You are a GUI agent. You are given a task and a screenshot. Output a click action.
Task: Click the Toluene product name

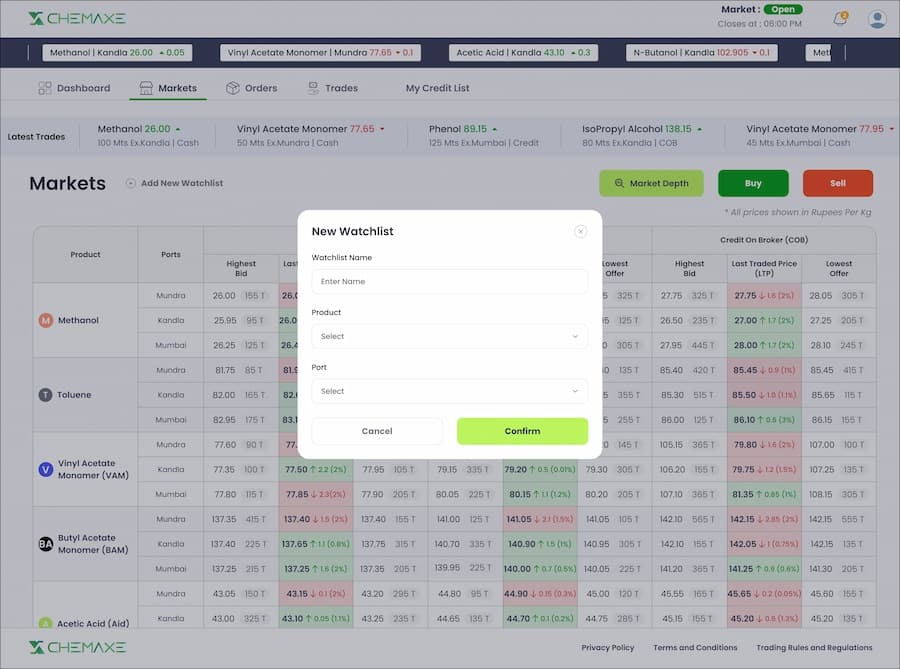coord(74,395)
